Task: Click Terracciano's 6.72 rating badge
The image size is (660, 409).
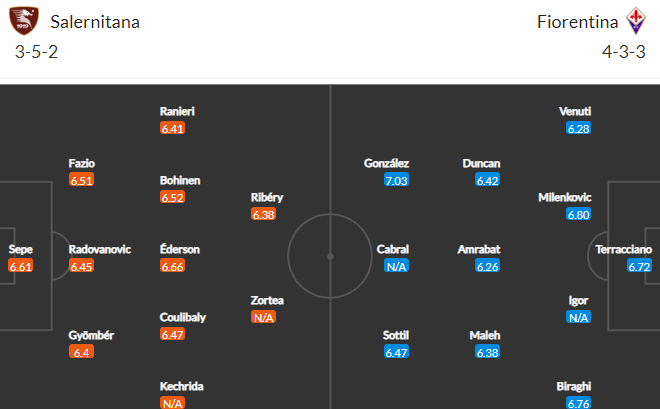Action: (639, 266)
